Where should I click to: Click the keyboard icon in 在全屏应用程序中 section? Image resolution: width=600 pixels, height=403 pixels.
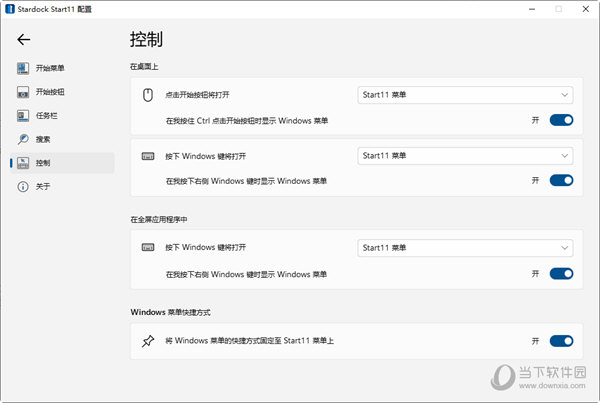pos(148,247)
